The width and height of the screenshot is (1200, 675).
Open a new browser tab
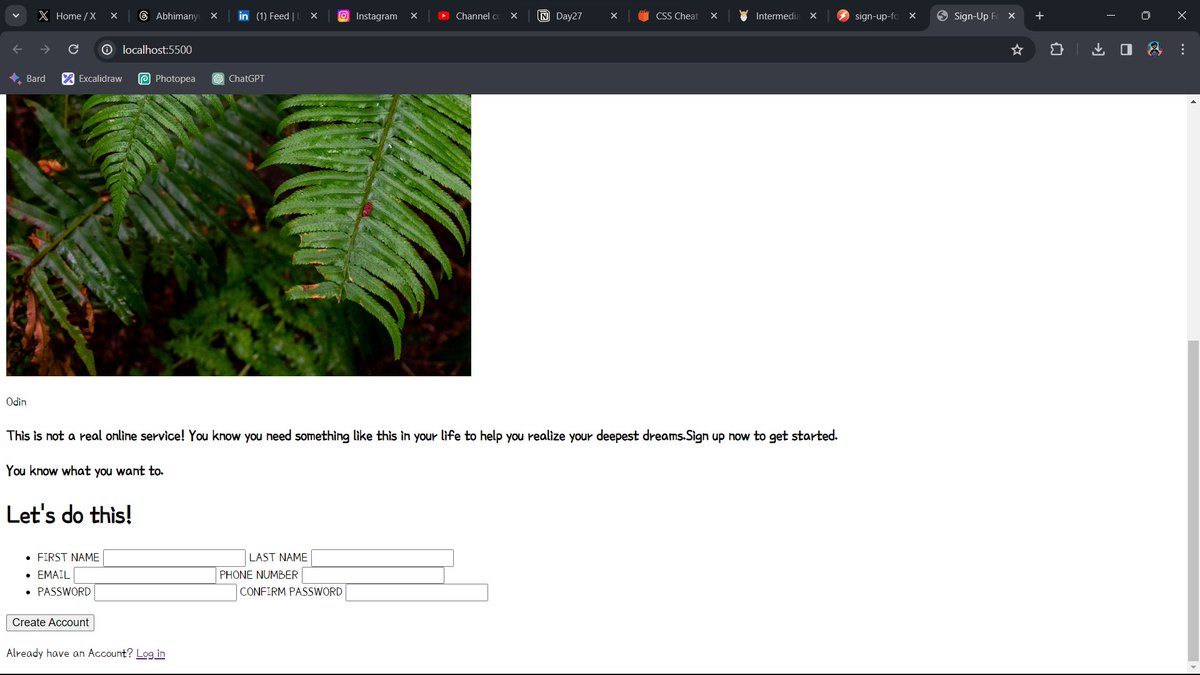click(1040, 16)
